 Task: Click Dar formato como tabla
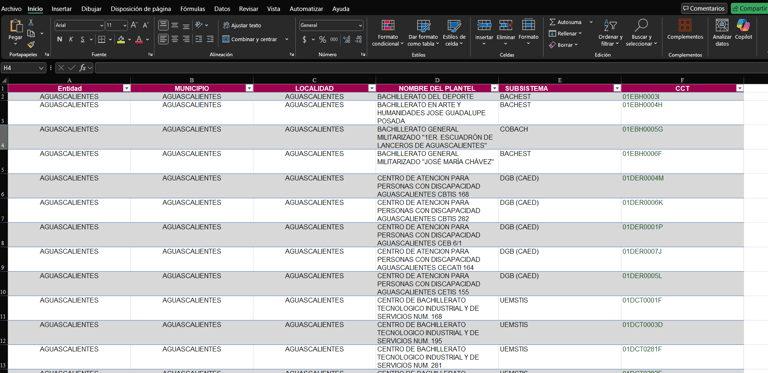[423, 33]
